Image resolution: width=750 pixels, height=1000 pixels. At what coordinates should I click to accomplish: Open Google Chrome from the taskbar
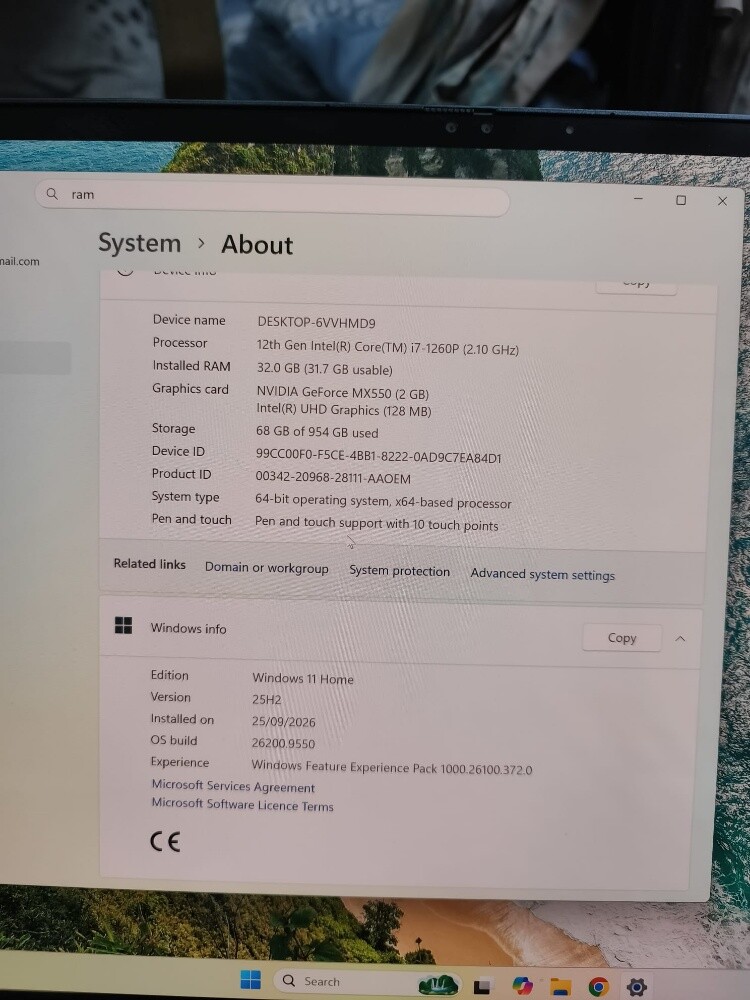pos(598,987)
